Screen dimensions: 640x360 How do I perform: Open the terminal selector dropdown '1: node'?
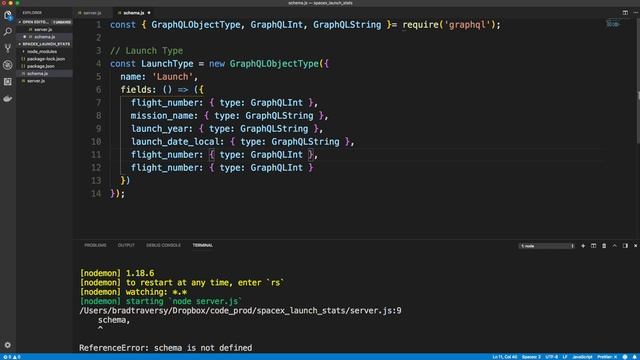coord(547,246)
